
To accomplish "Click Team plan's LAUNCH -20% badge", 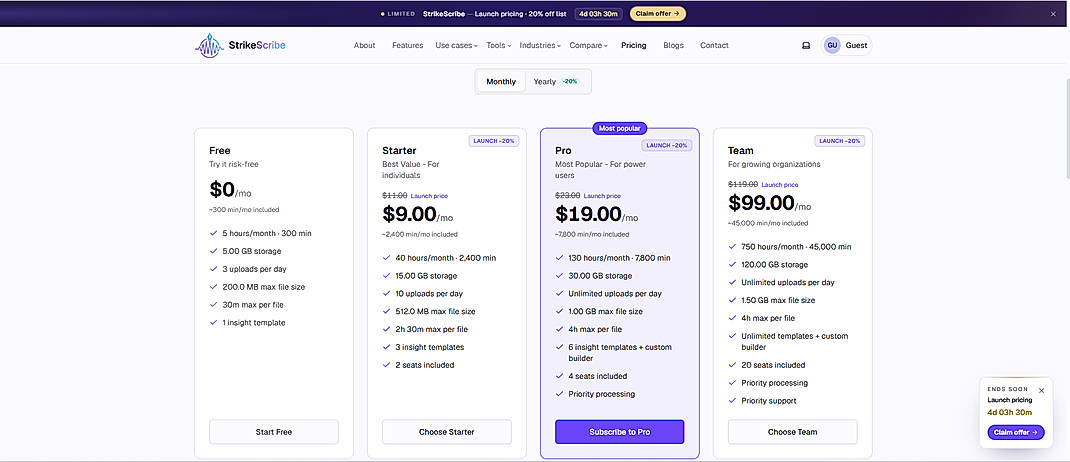I will click(x=839, y=141).
